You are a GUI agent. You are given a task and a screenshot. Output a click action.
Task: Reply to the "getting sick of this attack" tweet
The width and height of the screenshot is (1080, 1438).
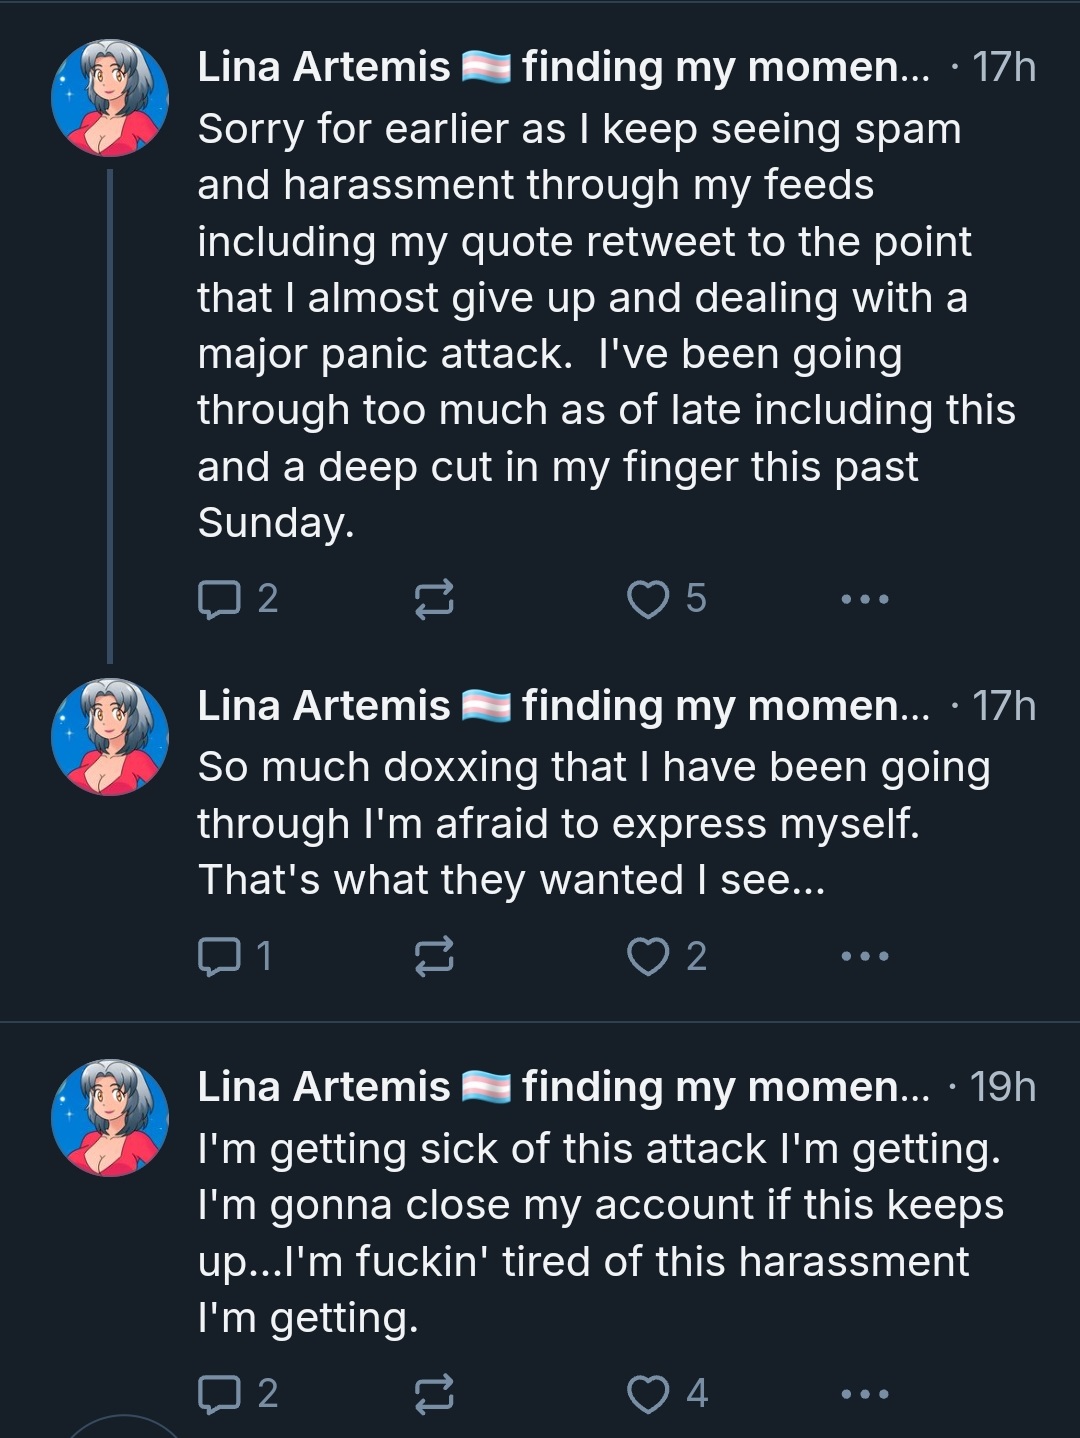pos(219,1394)
